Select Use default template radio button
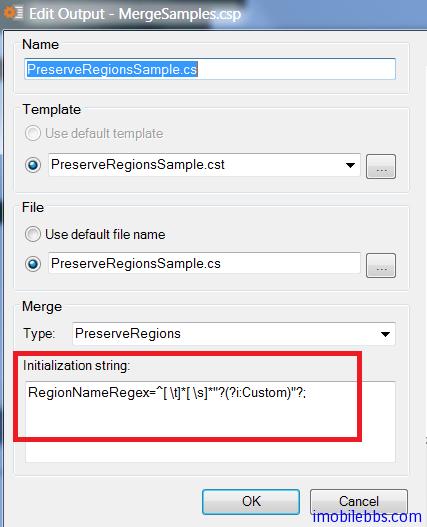The image size is (427, 527). coord(33,133)
